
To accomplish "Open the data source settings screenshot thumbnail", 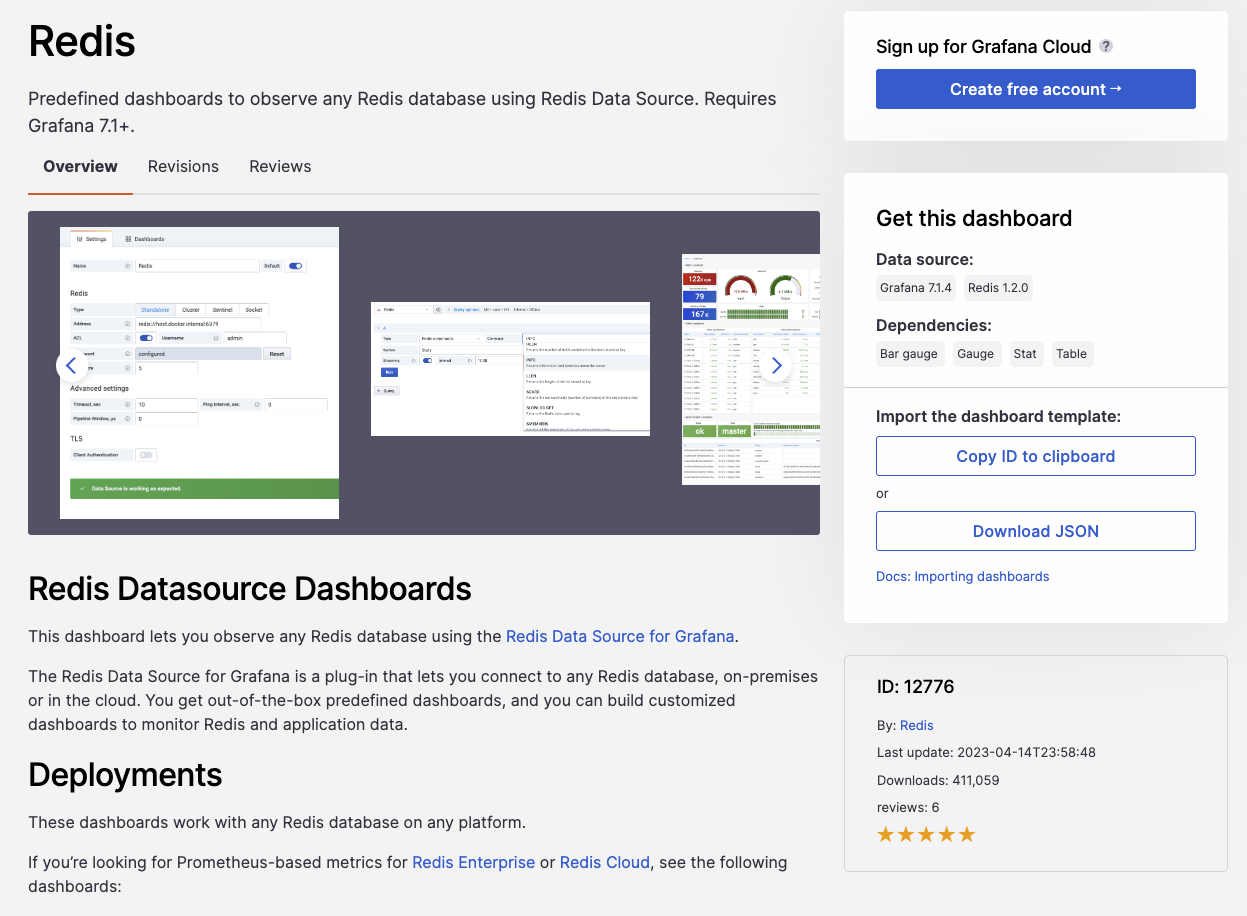I will (x=199, y=373).
